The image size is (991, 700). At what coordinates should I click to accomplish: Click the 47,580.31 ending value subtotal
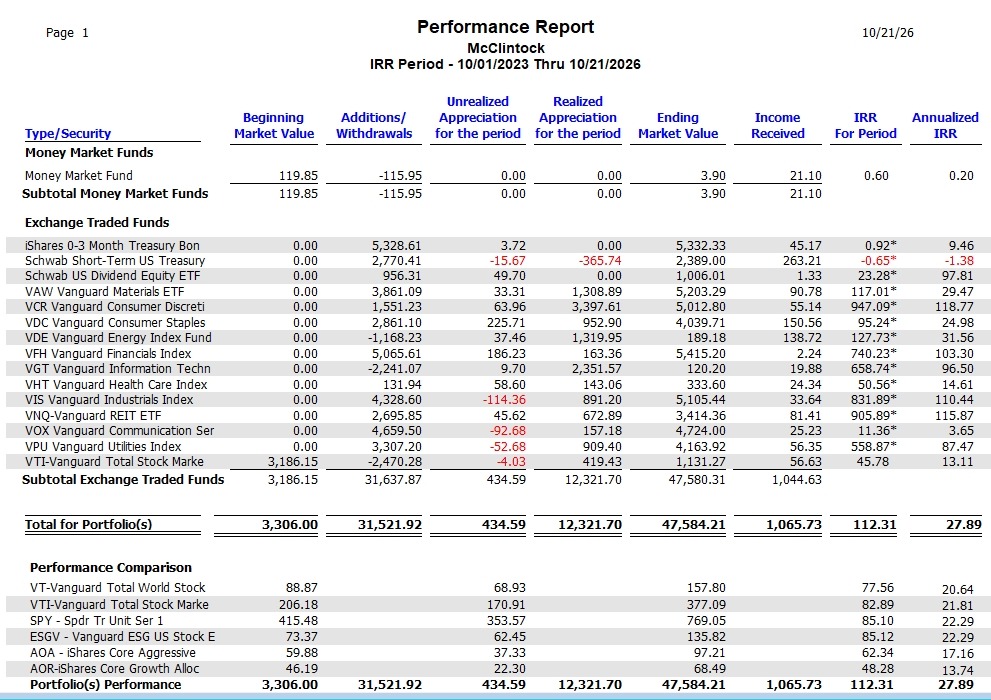click(x=697, y=480)
